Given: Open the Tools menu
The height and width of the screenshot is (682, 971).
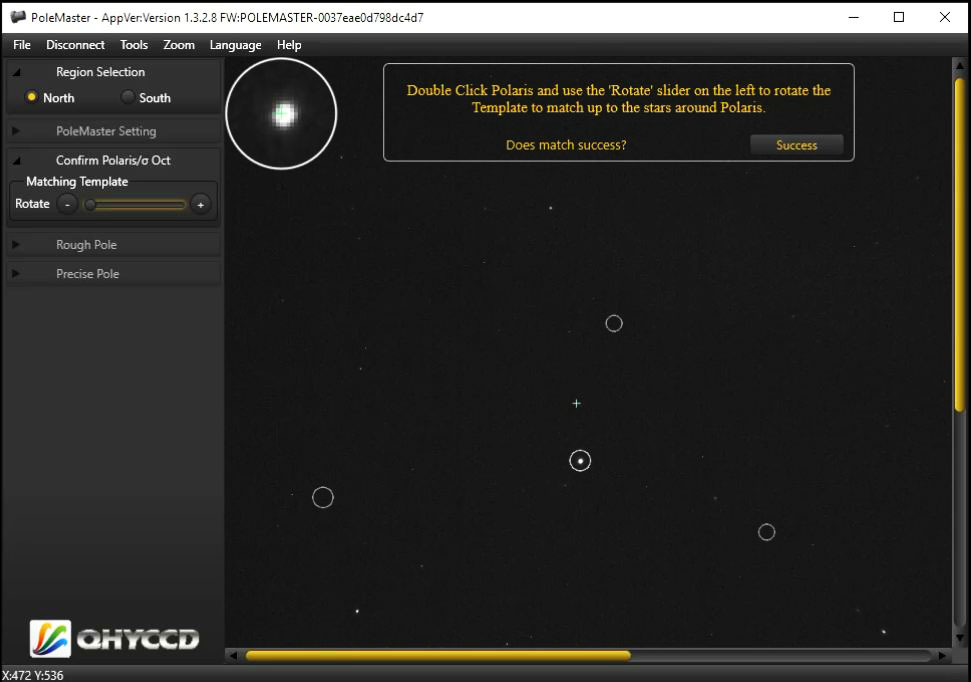Looking at the screenshot, I should pos(134,45).
